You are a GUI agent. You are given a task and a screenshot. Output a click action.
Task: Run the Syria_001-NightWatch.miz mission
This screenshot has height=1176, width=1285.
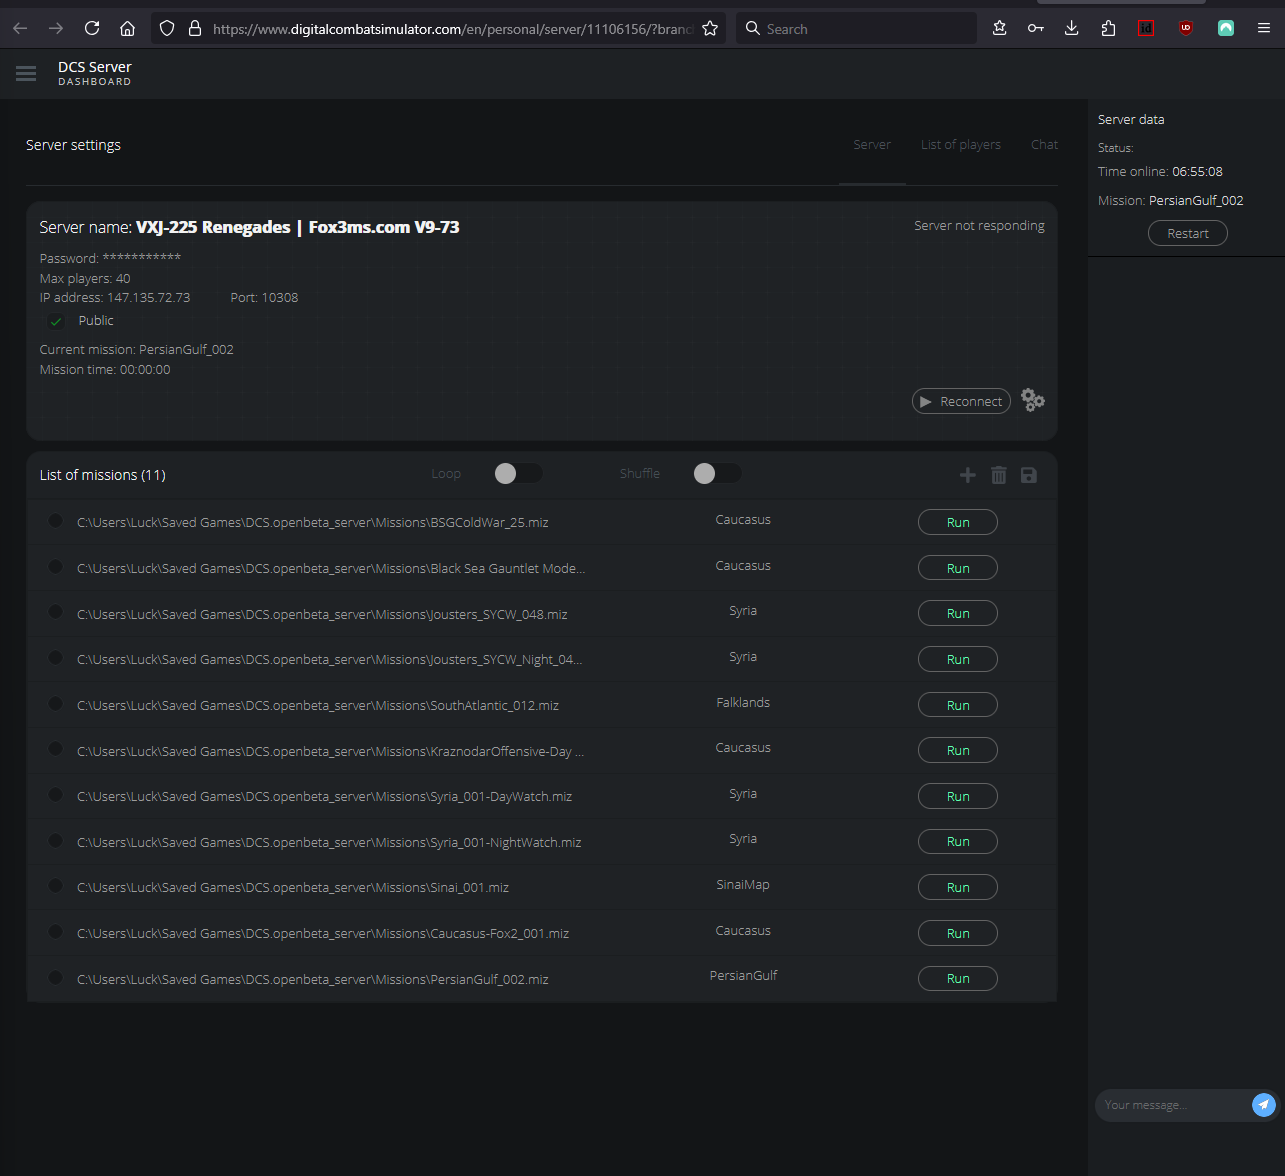point(958,842)
